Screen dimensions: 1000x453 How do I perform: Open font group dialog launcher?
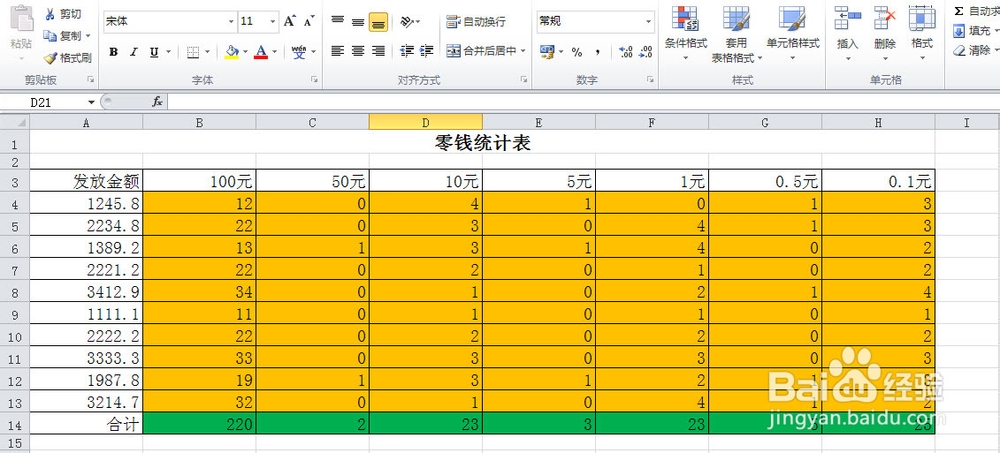point(314,80)
